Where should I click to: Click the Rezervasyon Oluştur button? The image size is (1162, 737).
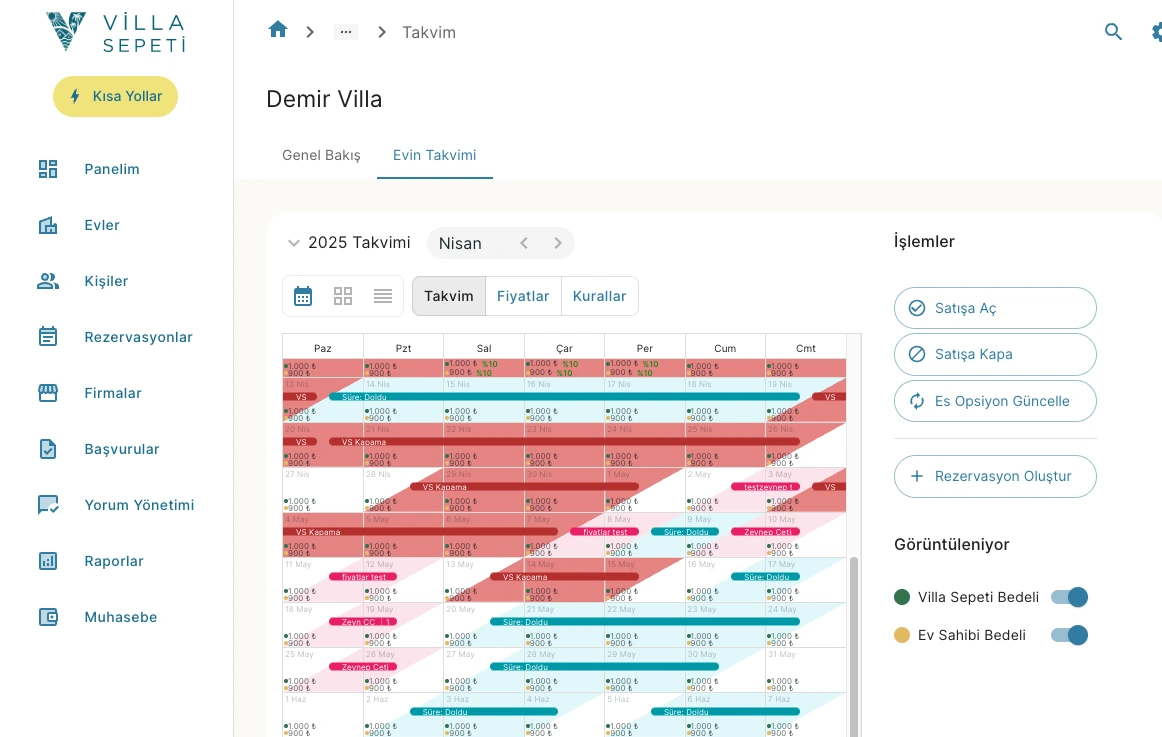point(995,476)
